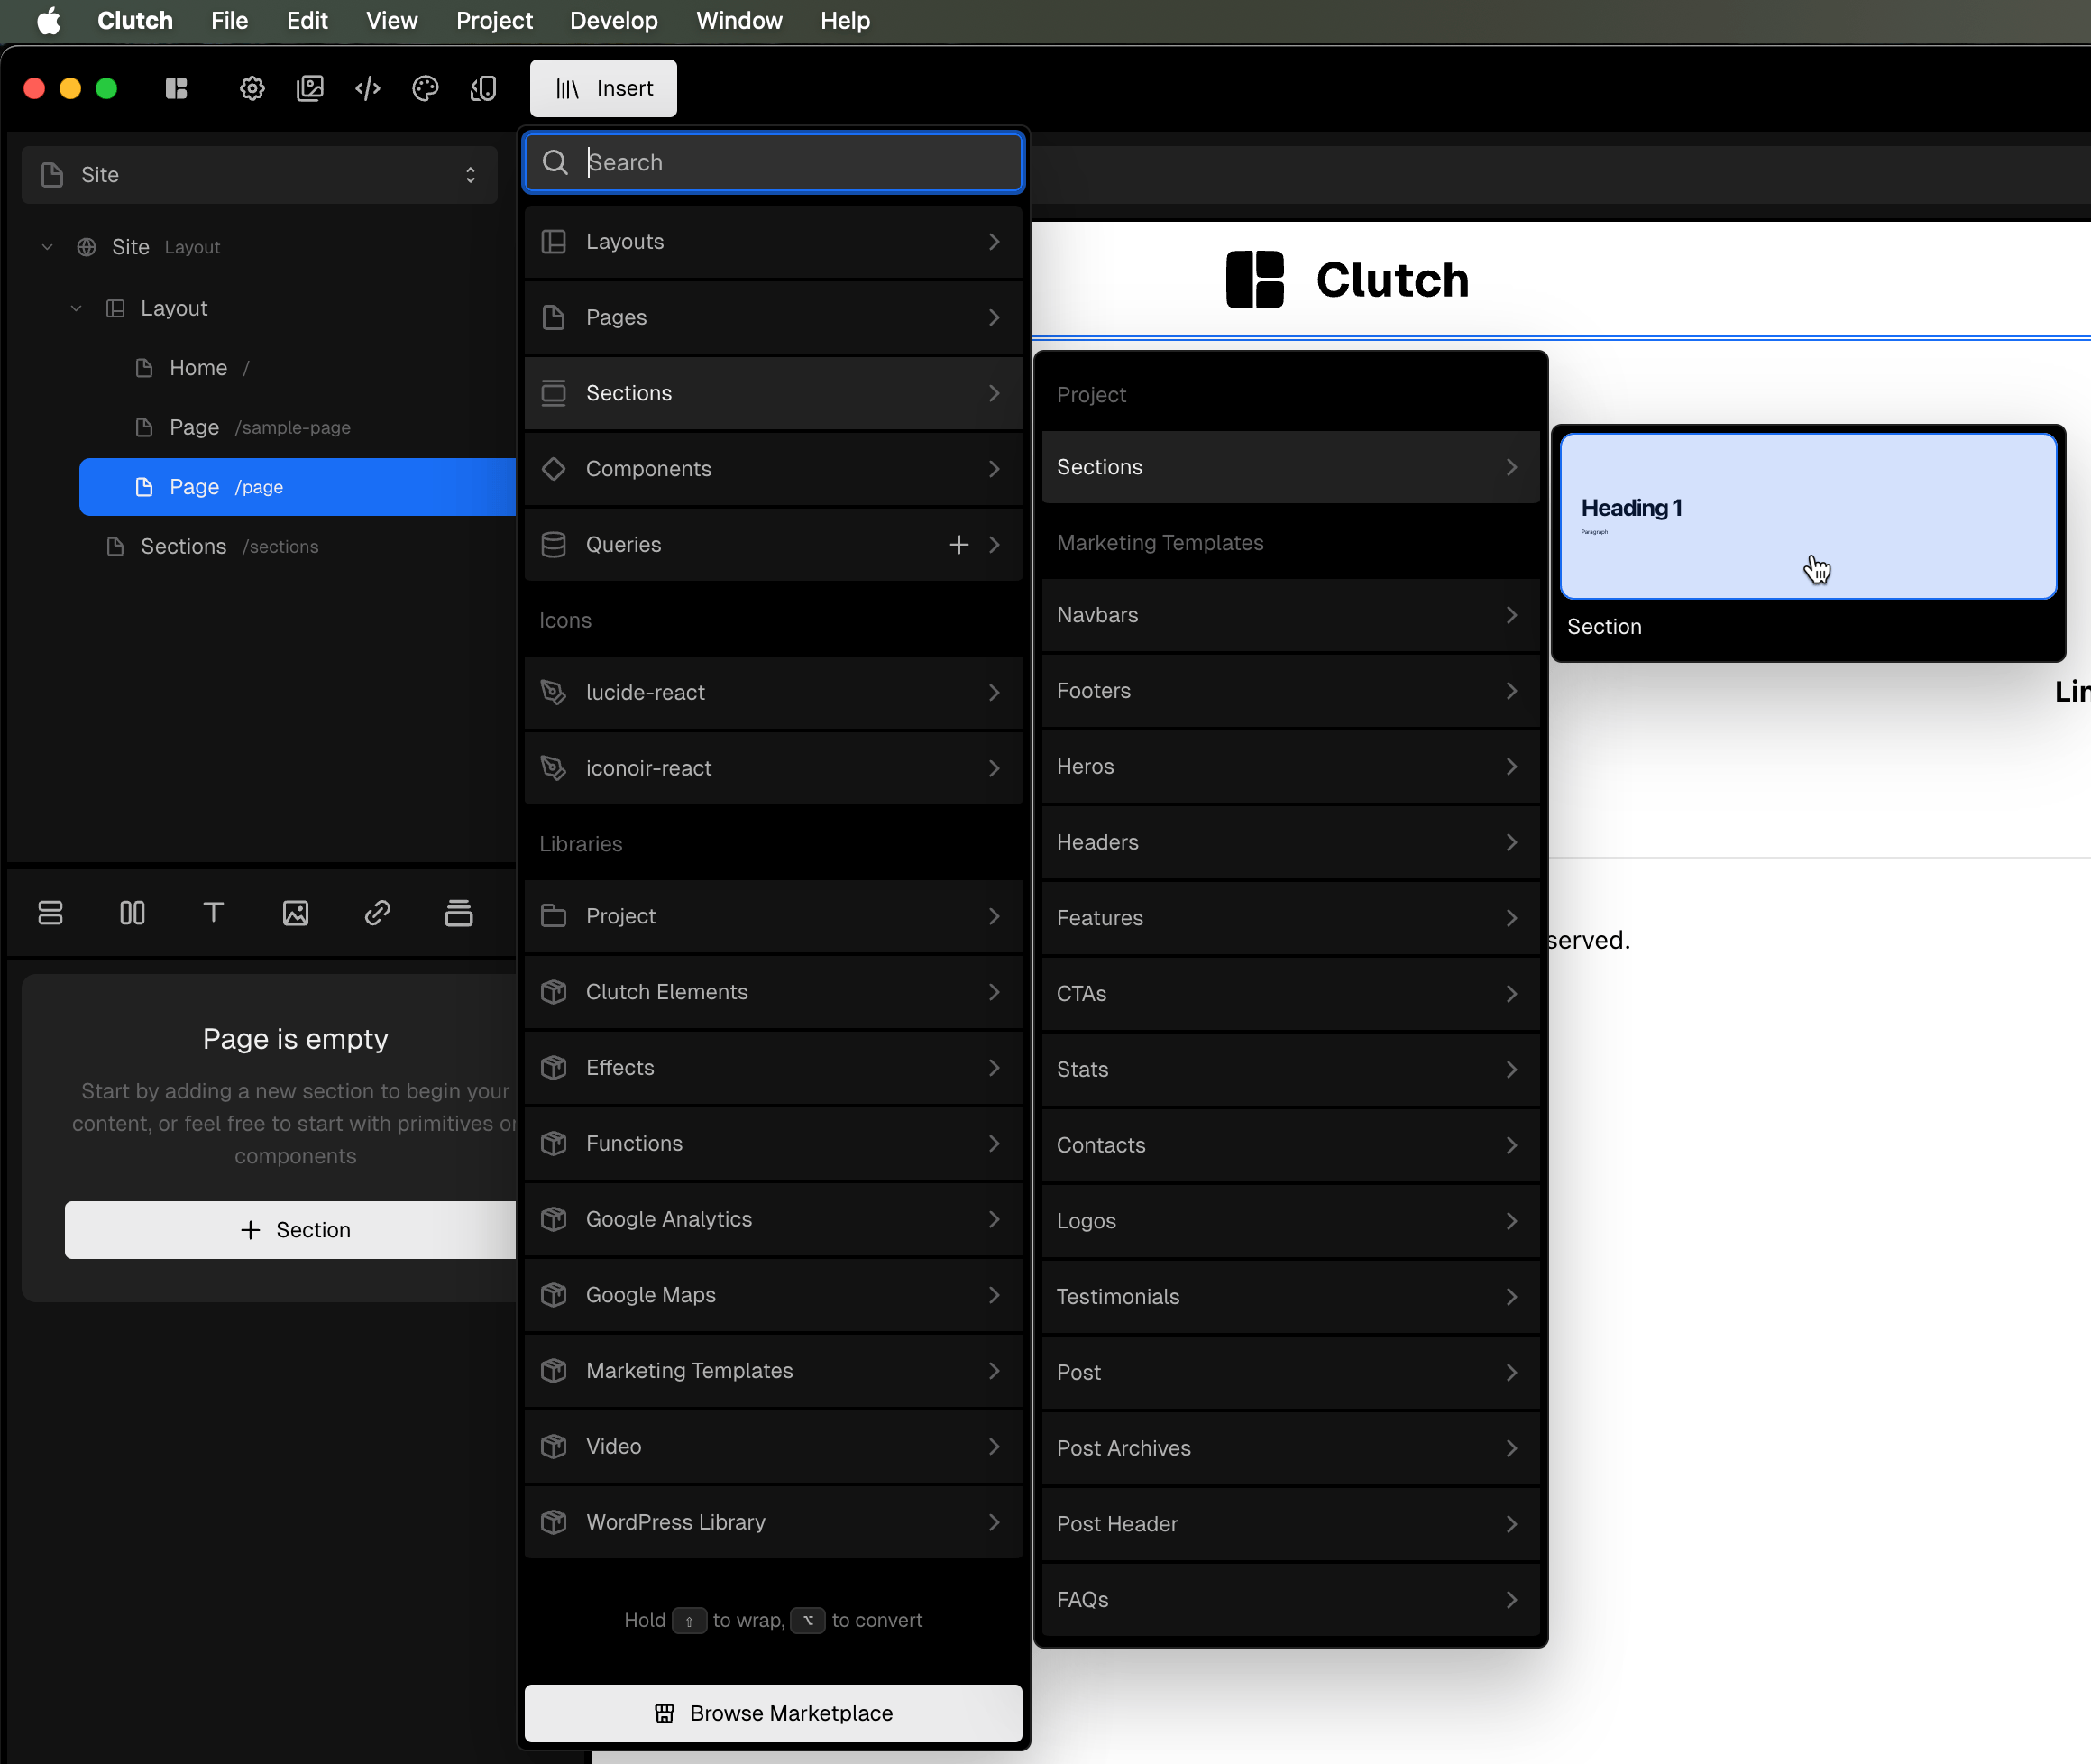The height and width of the screenshot is (1764, 2091).
Task: Open the Clutch Elements library
Action: pyautogui.click(x=773, y=992)
